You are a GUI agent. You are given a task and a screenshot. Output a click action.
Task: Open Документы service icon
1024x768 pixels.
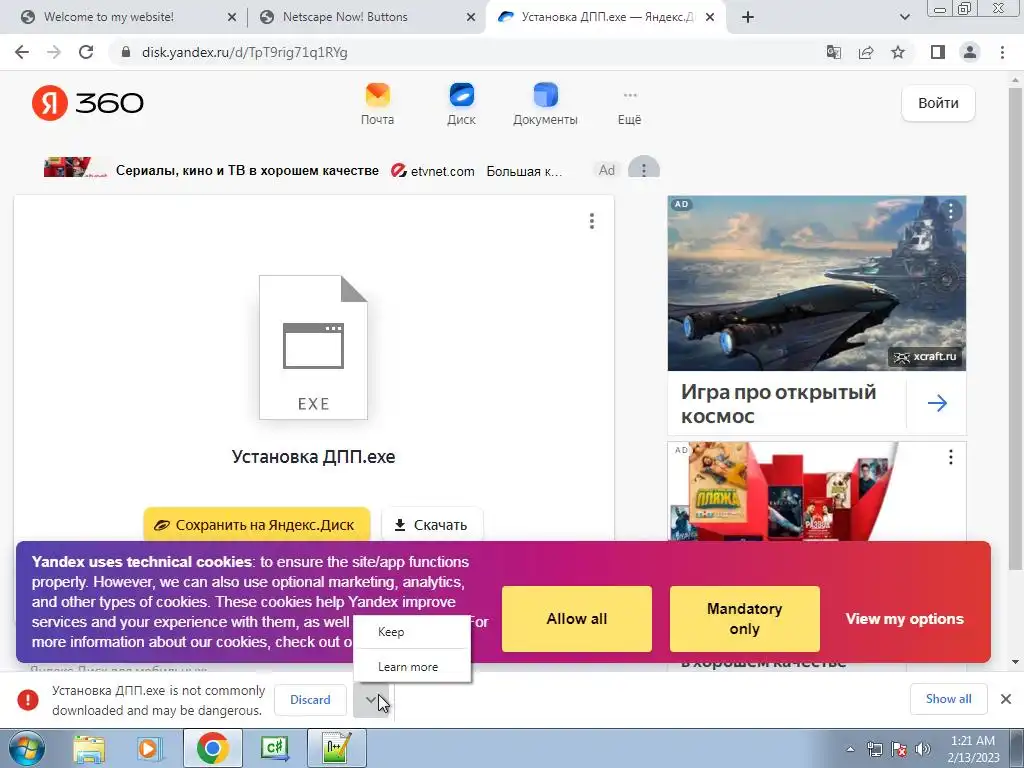(545, 104)
